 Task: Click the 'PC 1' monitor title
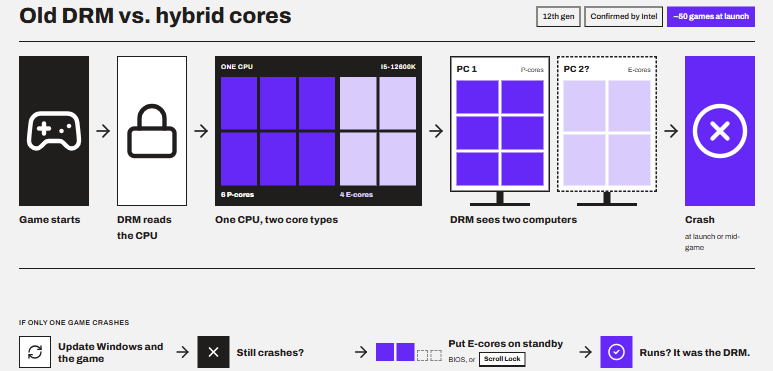click(x=466, y=69)
